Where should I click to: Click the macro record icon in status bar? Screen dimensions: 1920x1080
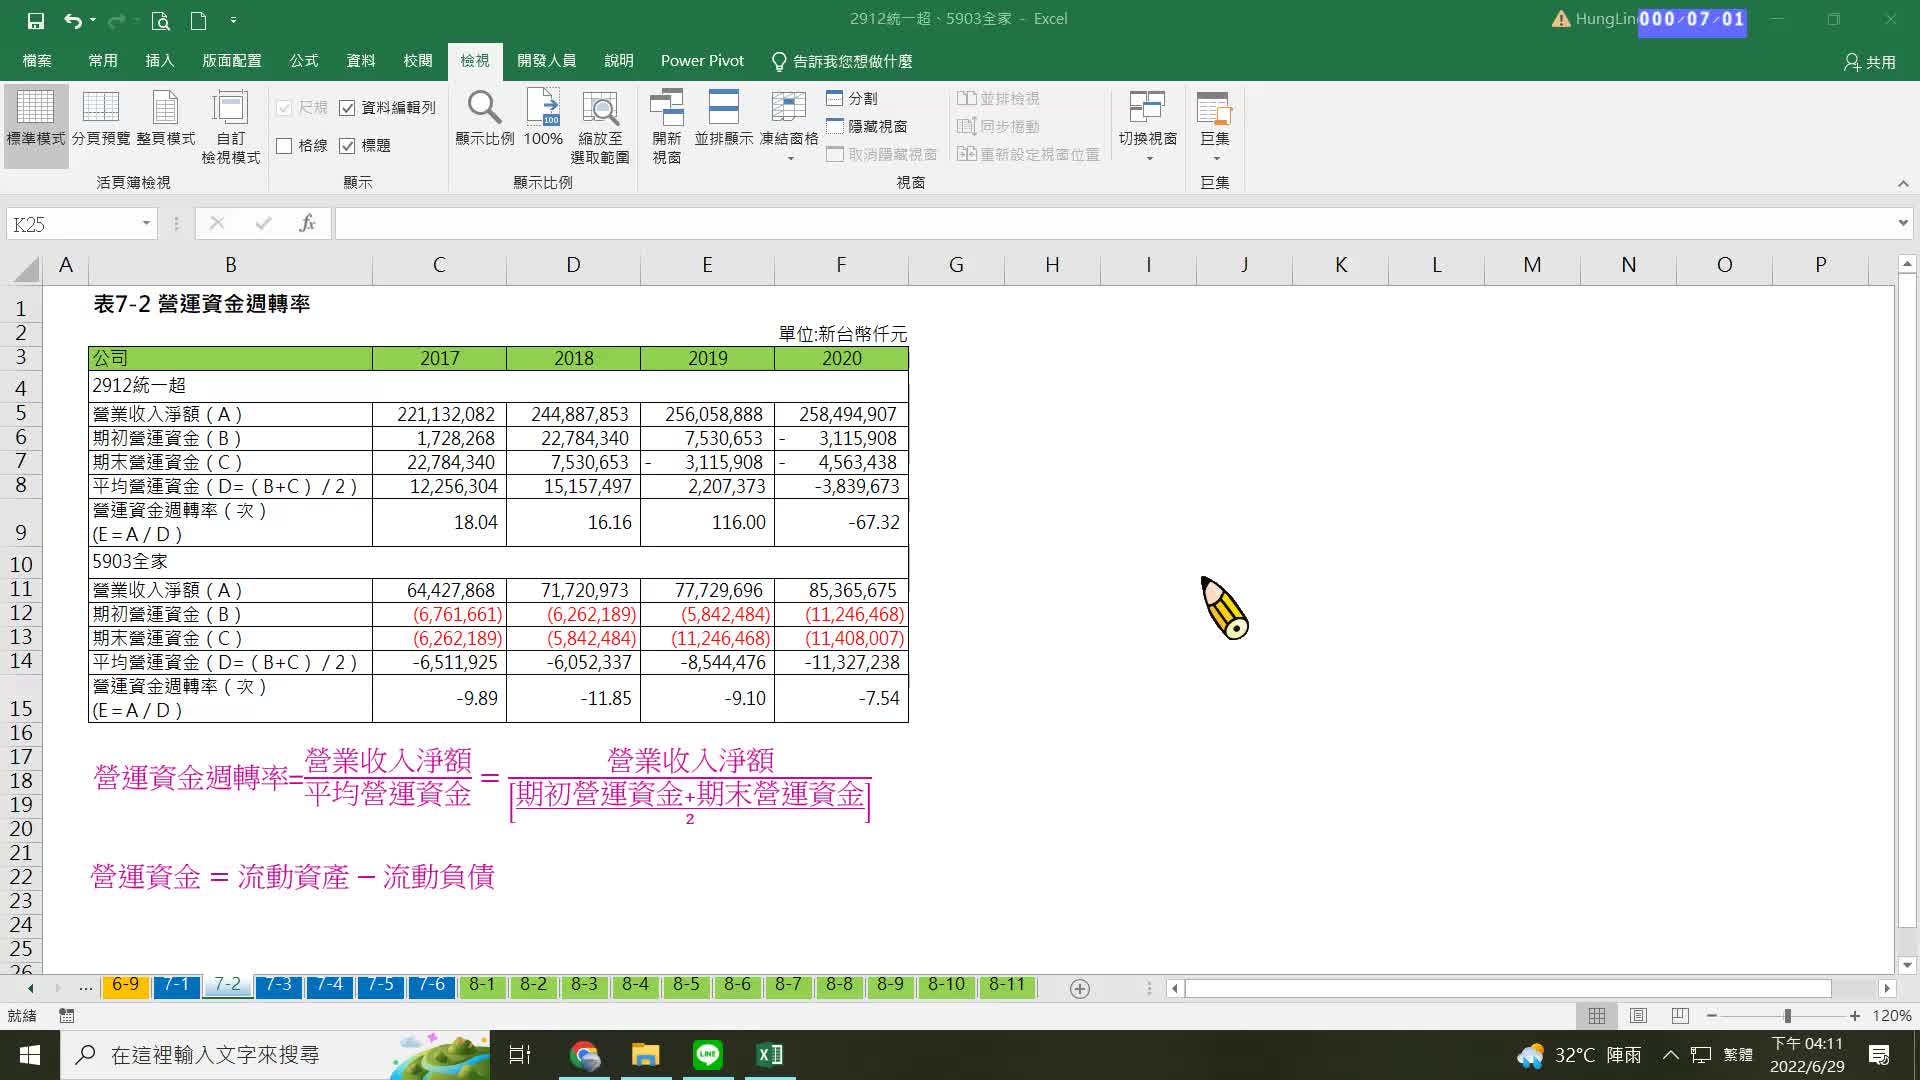pyautogui.click(x=67, y=1015)
